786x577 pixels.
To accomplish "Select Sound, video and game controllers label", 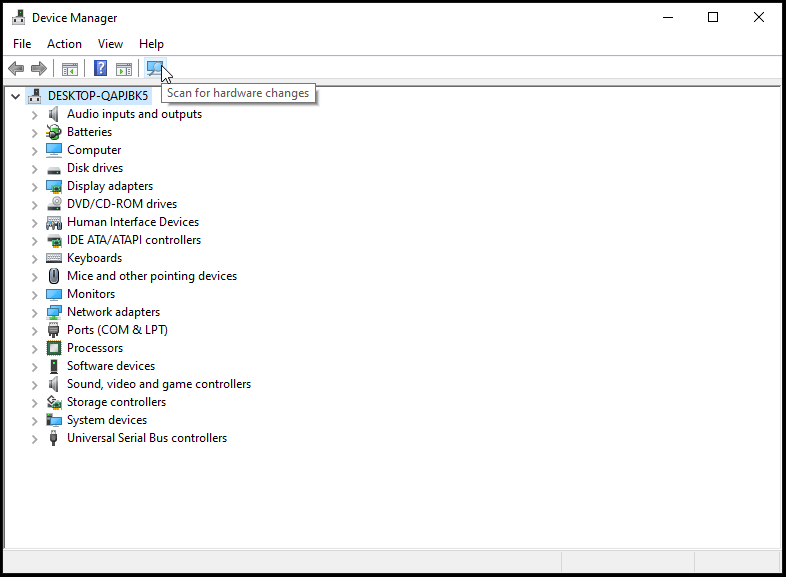I will (x=159, y=384).
